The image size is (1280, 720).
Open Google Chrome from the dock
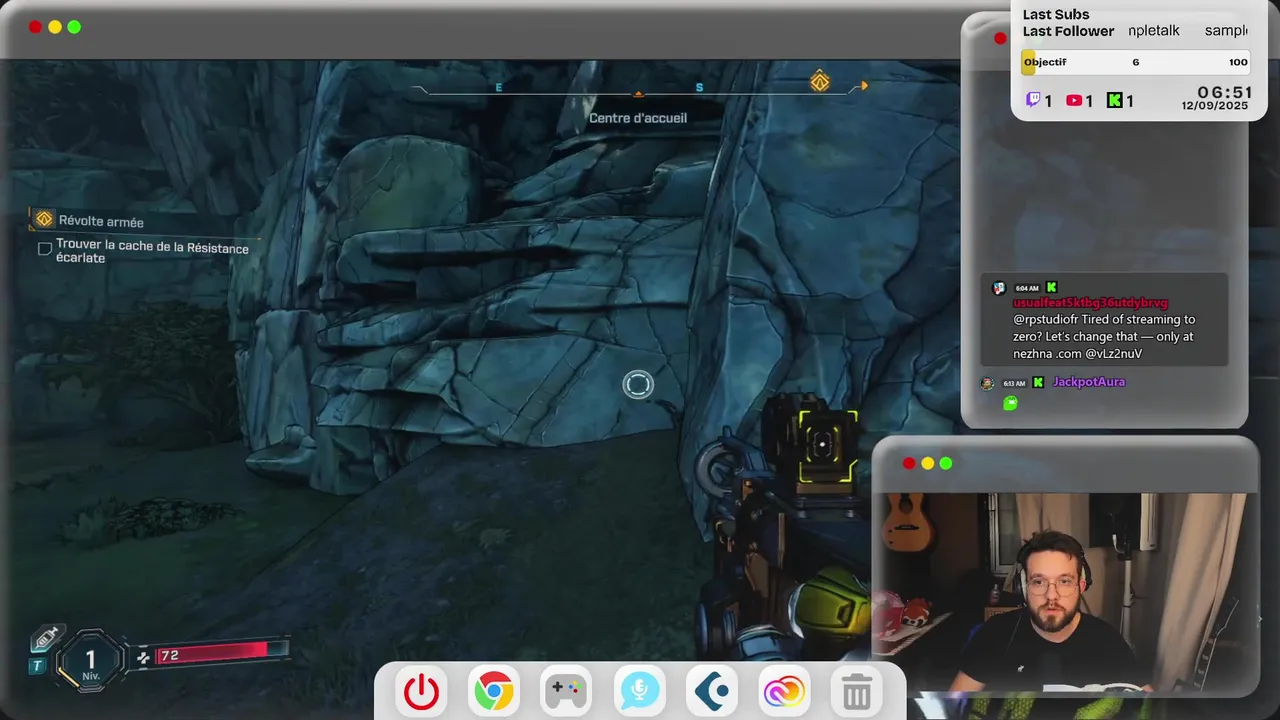494,691
